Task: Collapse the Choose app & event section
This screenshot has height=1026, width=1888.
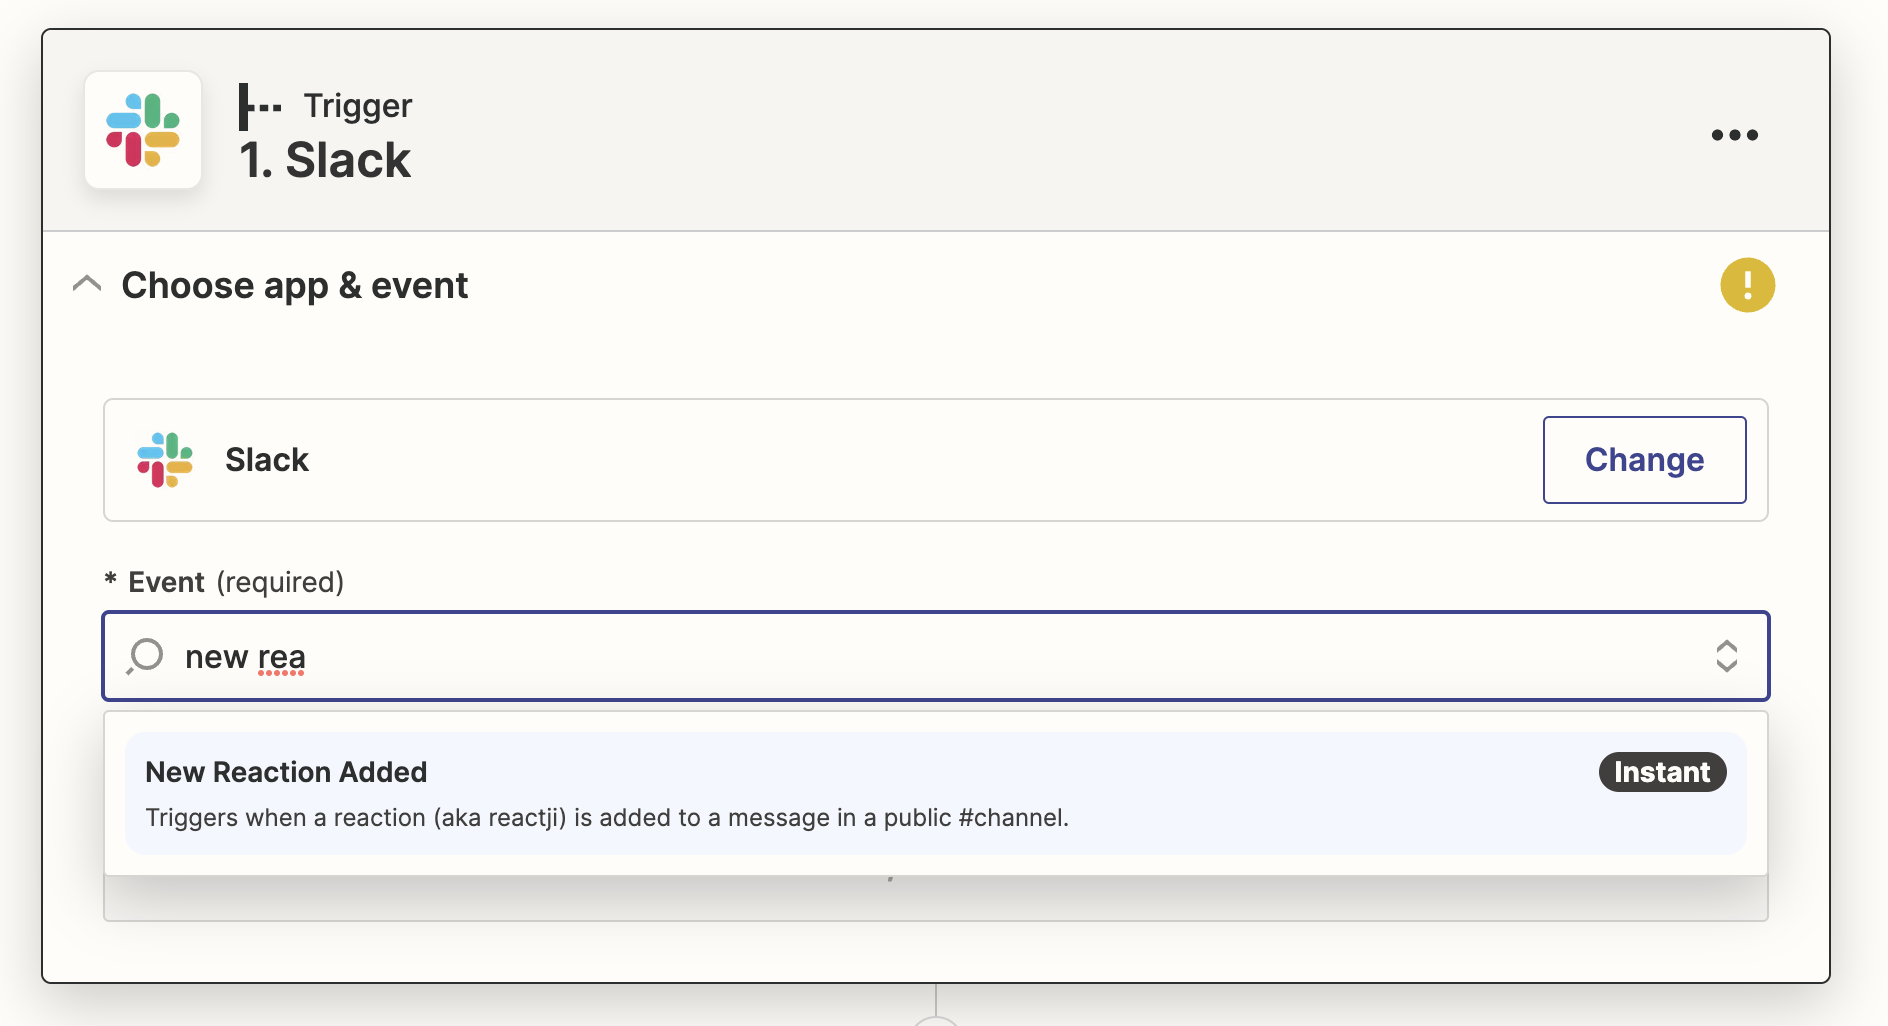Action: pos(87,284)
